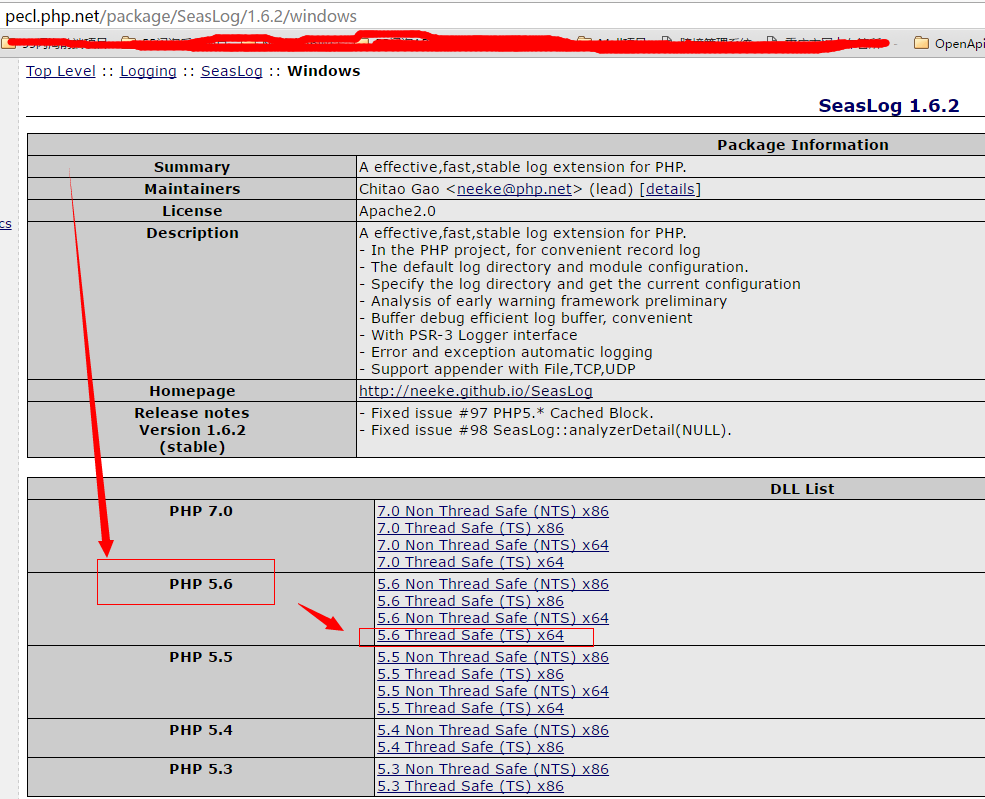Download 5.5 Non Thread Safe (NTS) x86 DLL

493,657
